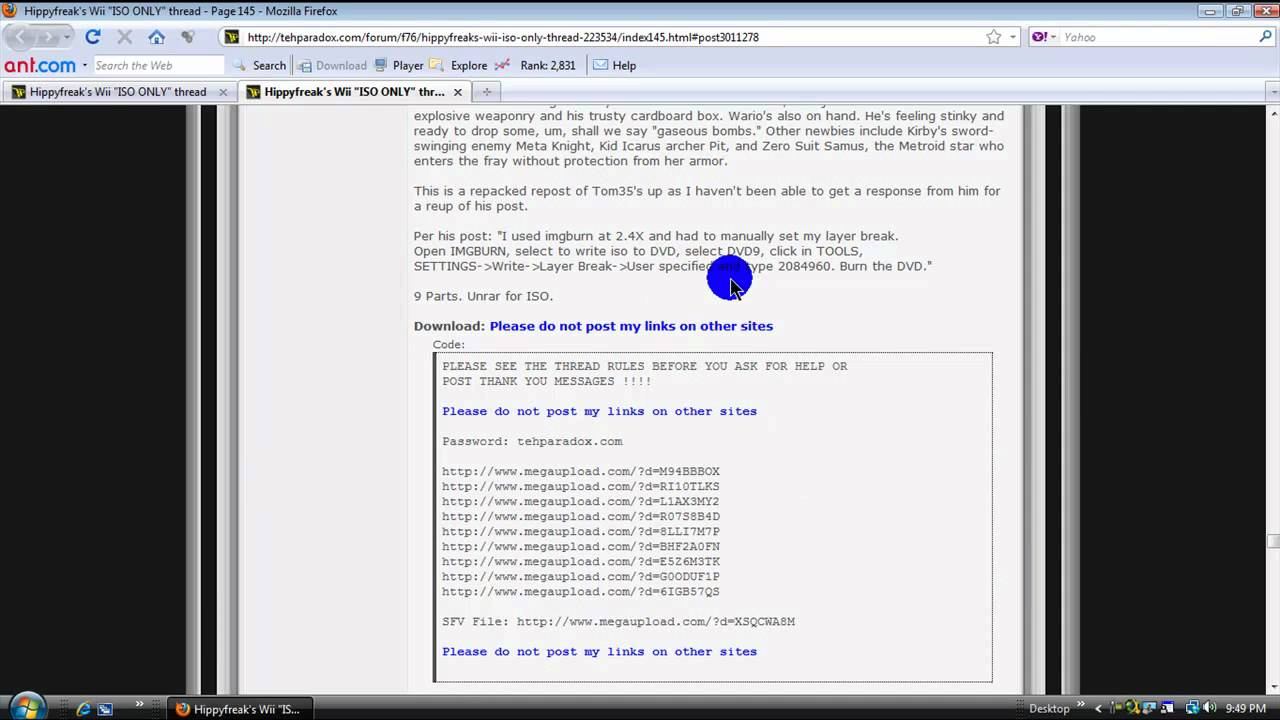
Task: Go forward to the next page
Action: coord(47,37)
